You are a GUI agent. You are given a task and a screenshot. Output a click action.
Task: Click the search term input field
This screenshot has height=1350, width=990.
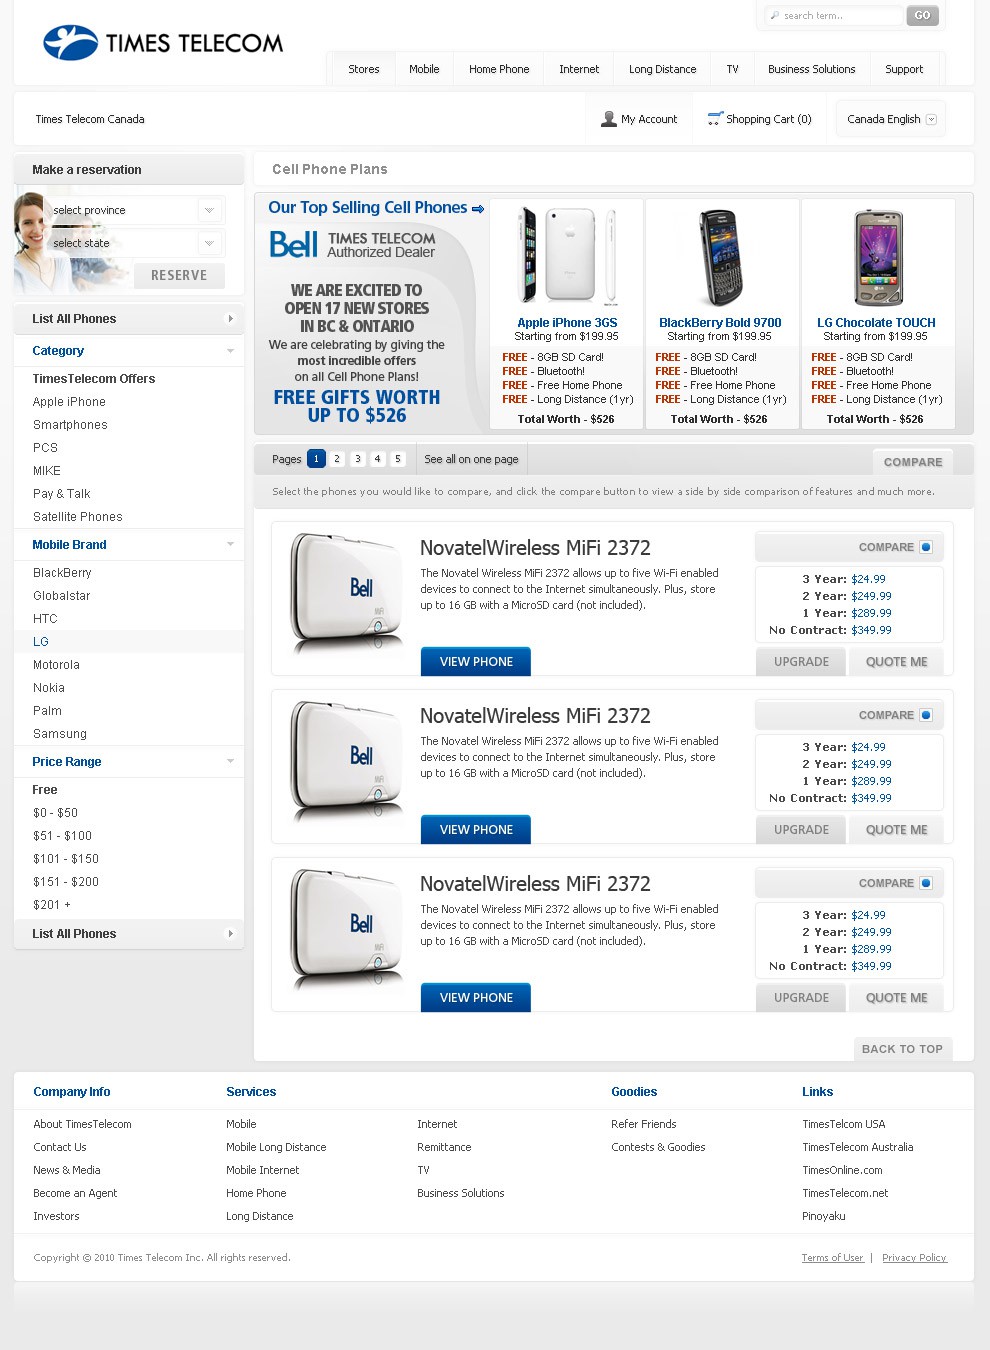click(x=834, y=15)
